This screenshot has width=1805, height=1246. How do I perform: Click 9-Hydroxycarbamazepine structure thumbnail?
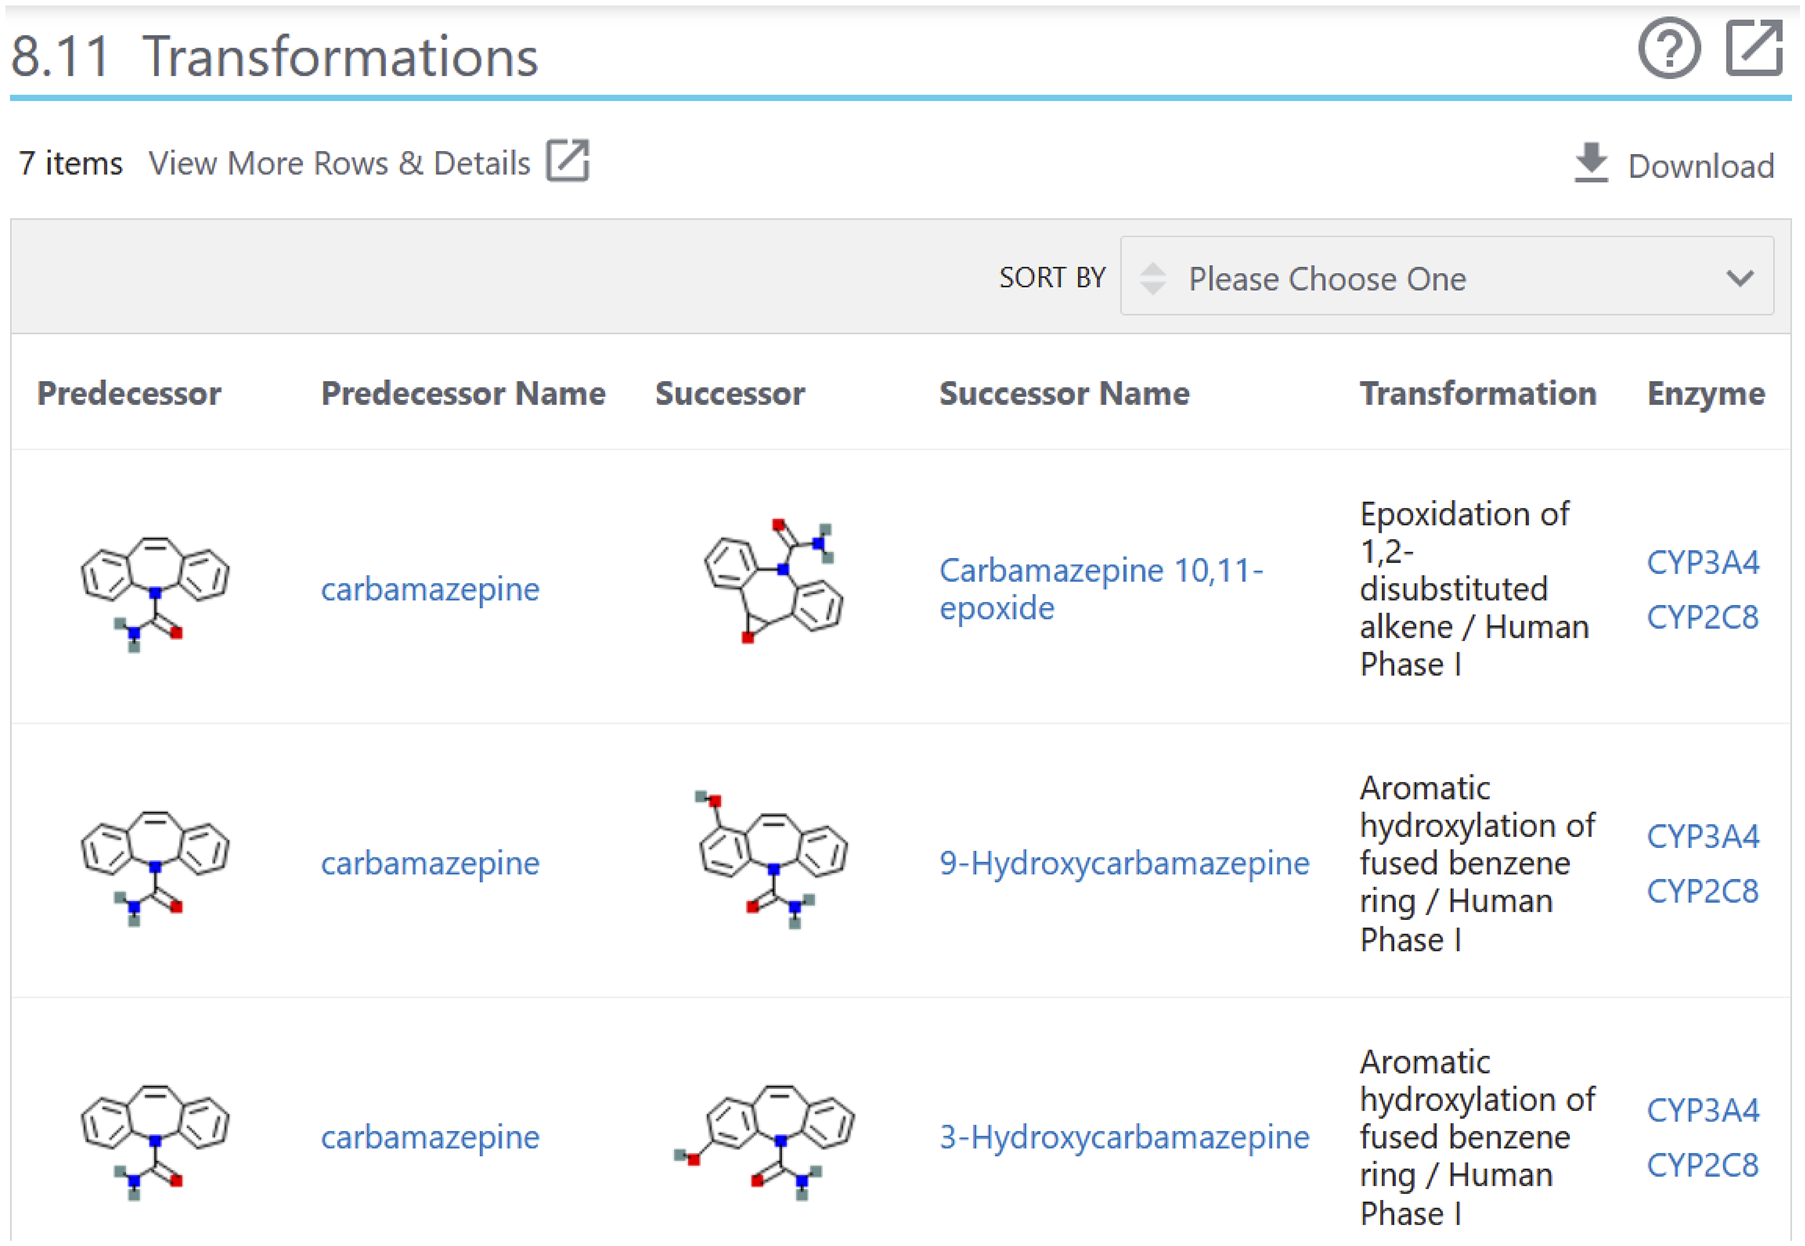773,858
